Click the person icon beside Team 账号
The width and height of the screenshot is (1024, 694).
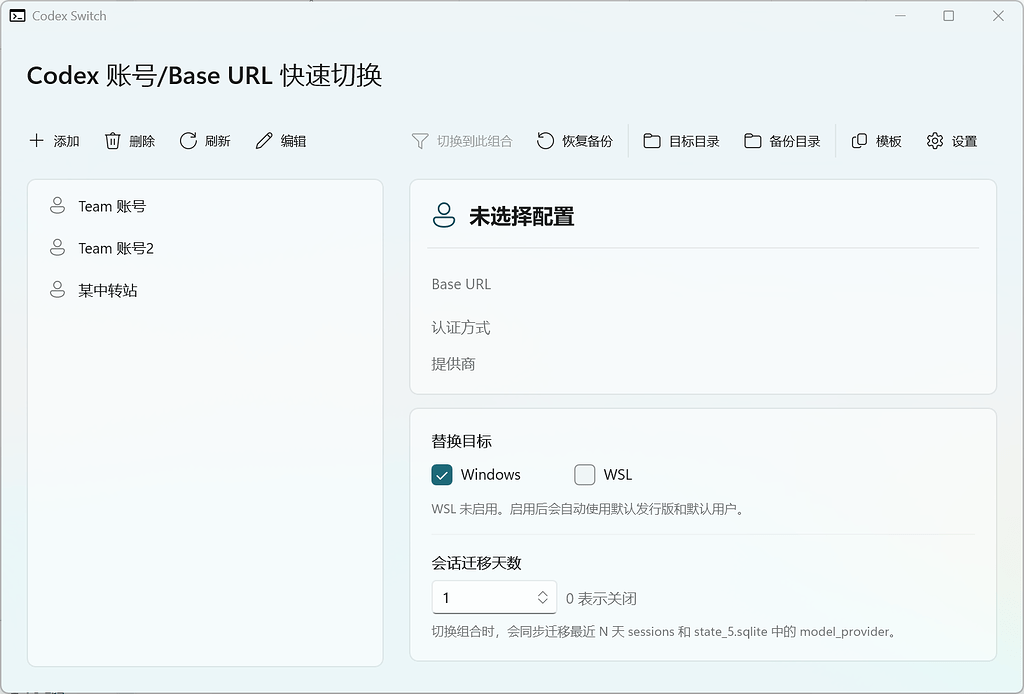(57, 206)
